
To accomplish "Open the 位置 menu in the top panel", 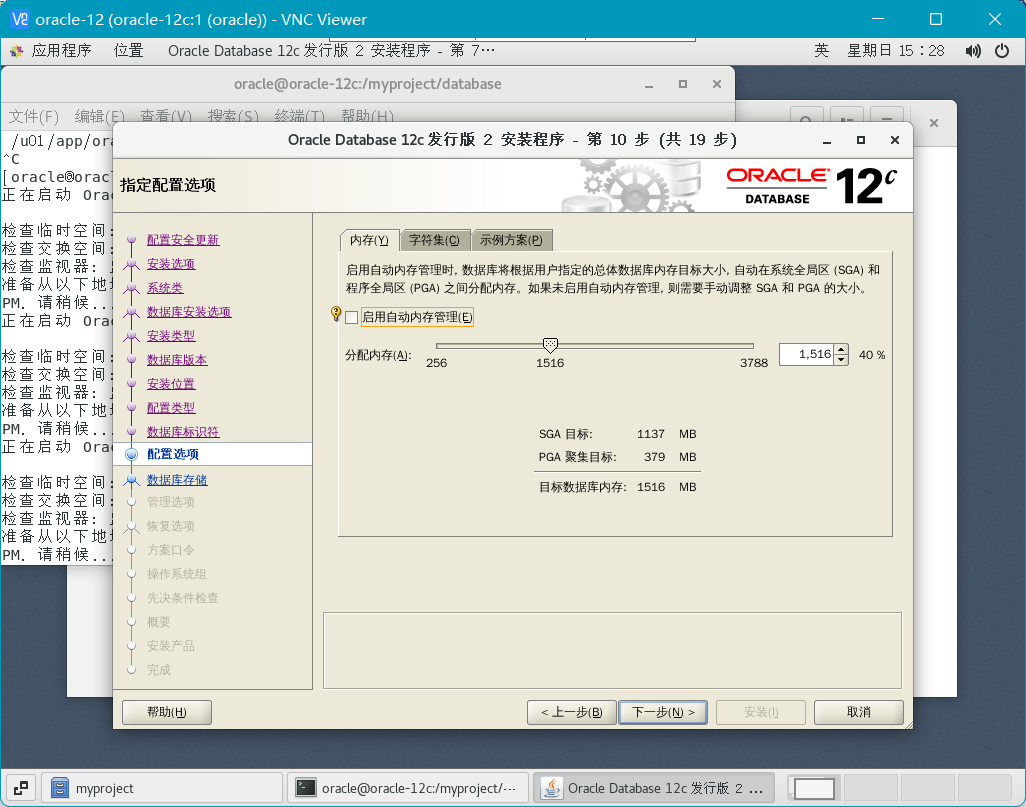I will coord(128,51).
